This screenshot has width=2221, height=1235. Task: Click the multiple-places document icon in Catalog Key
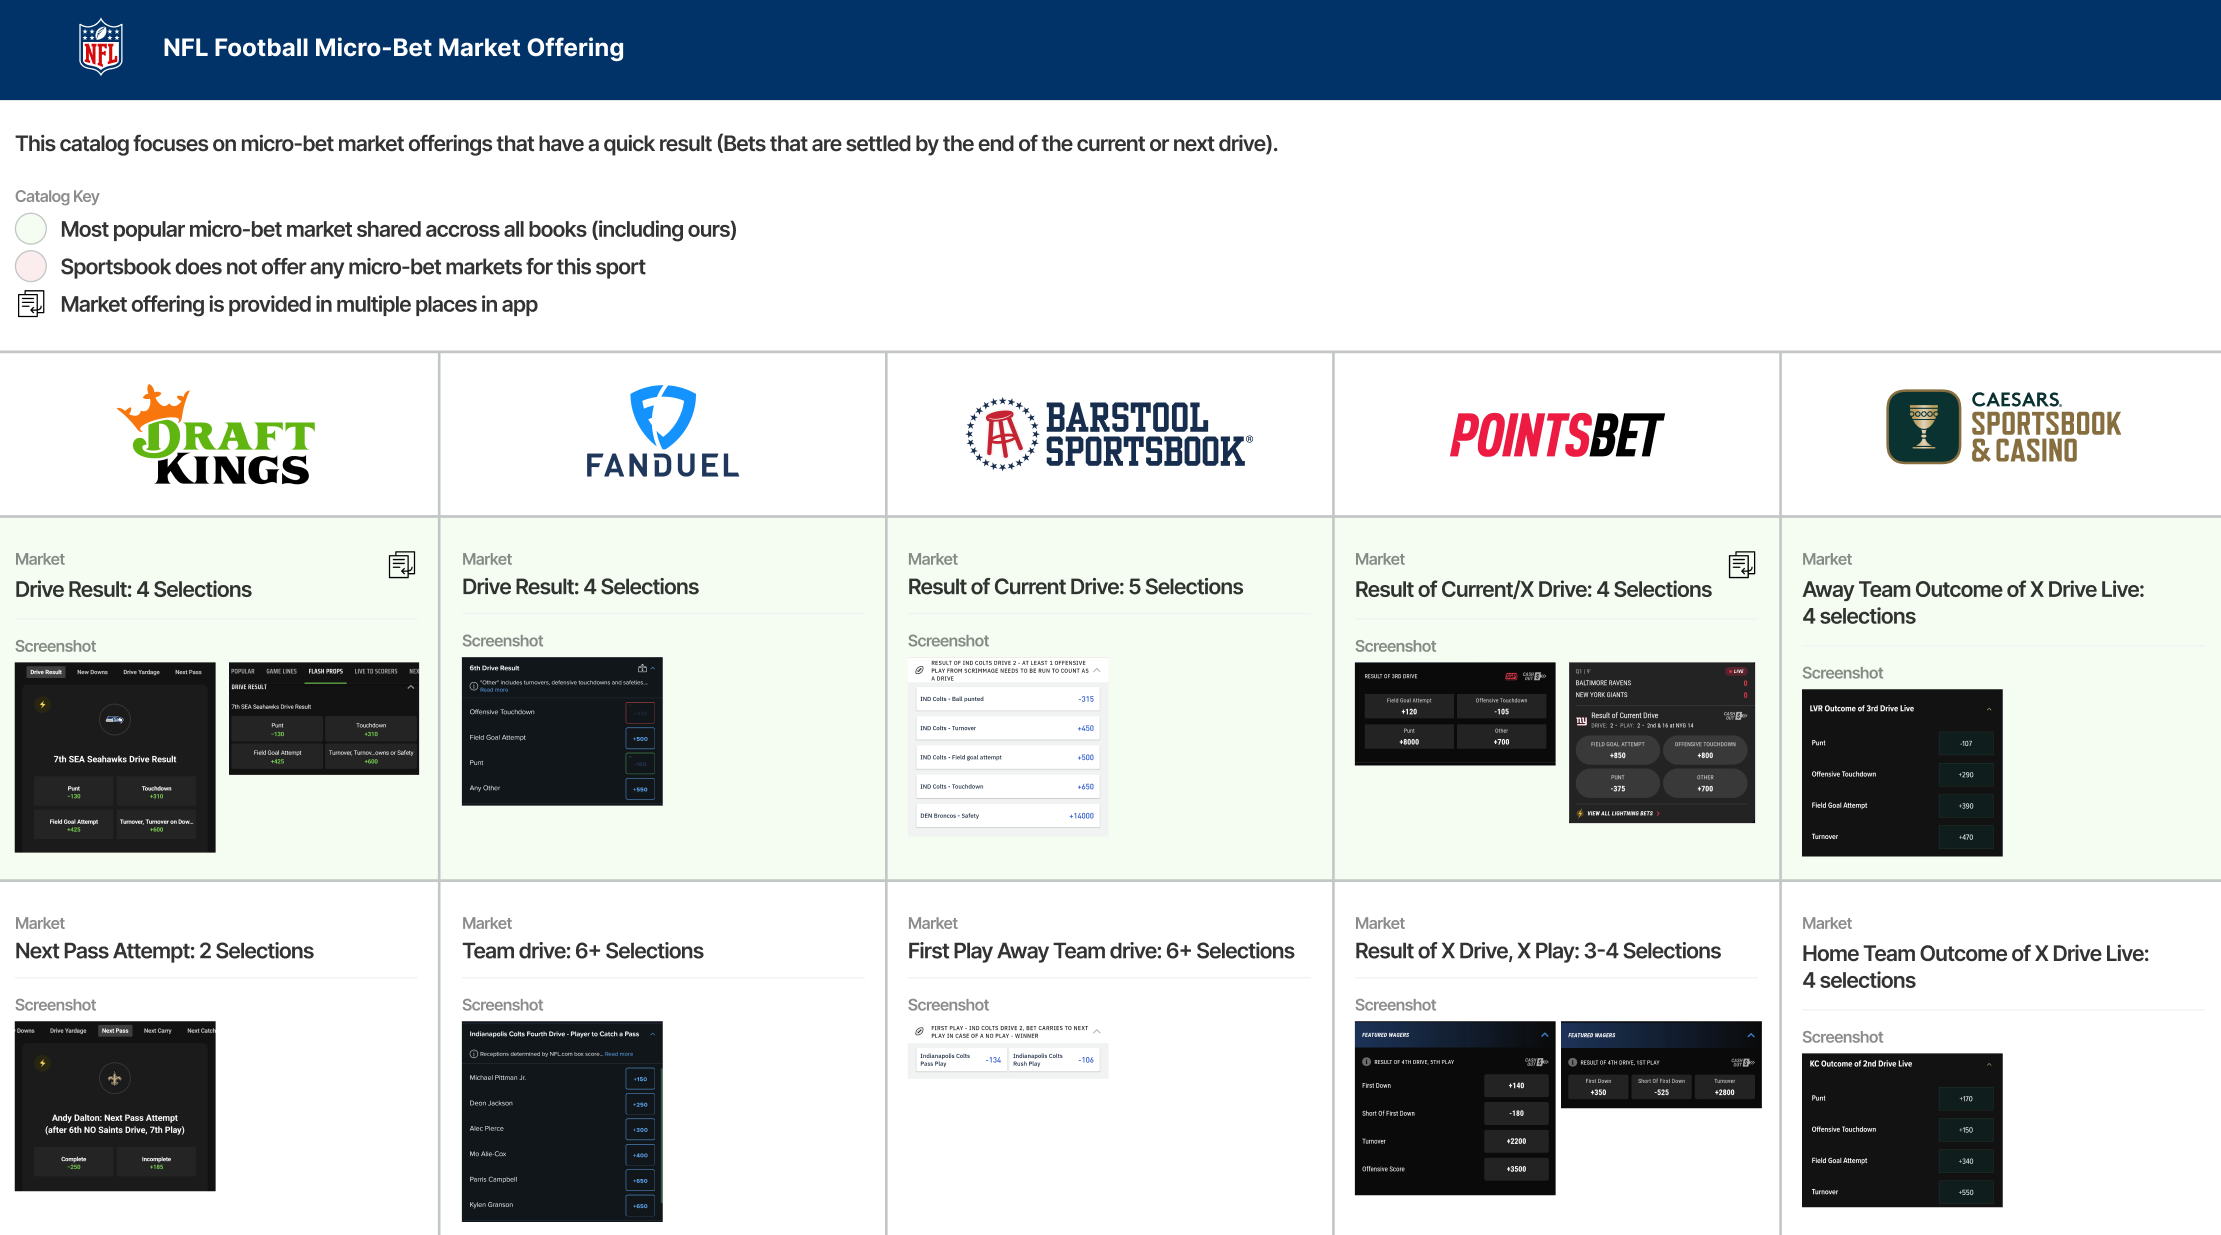click(31, 304)
